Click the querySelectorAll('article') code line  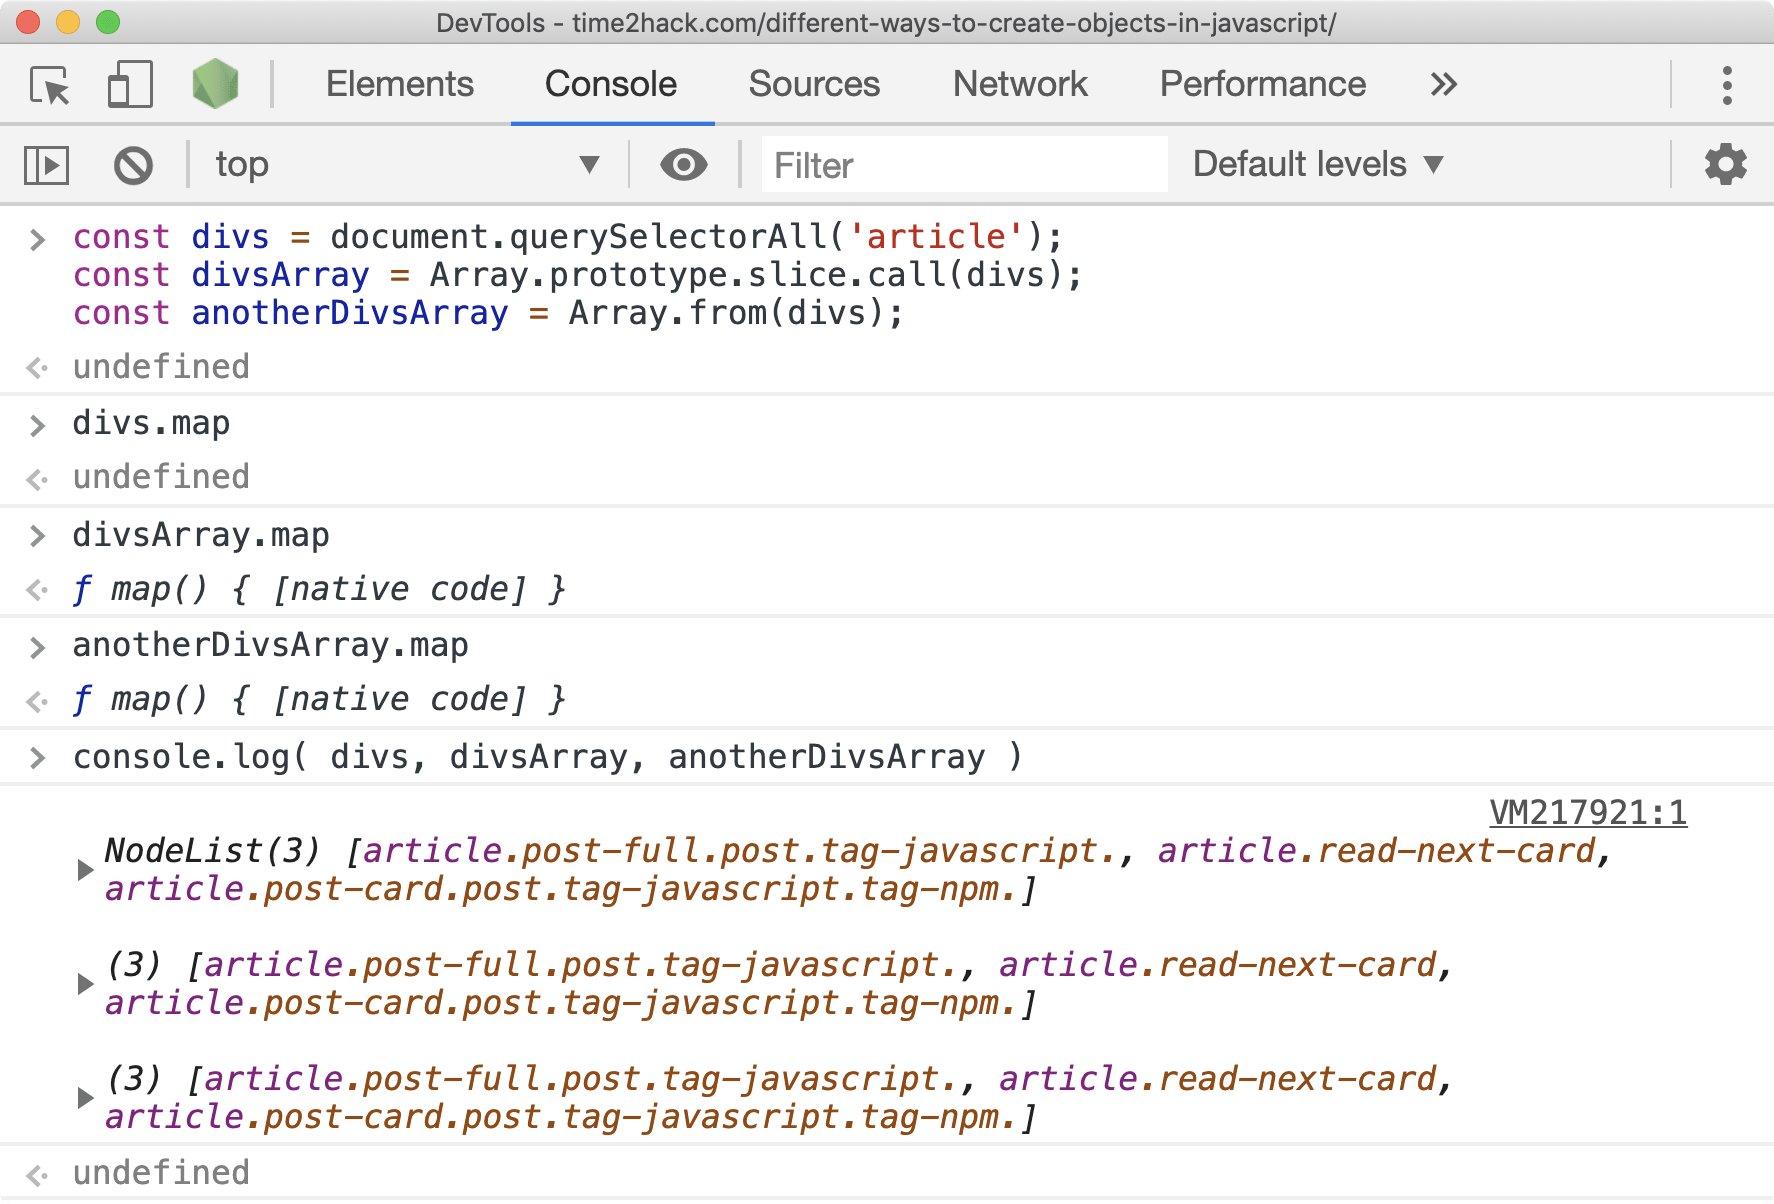pyautogui.click(x=568, y=238)
